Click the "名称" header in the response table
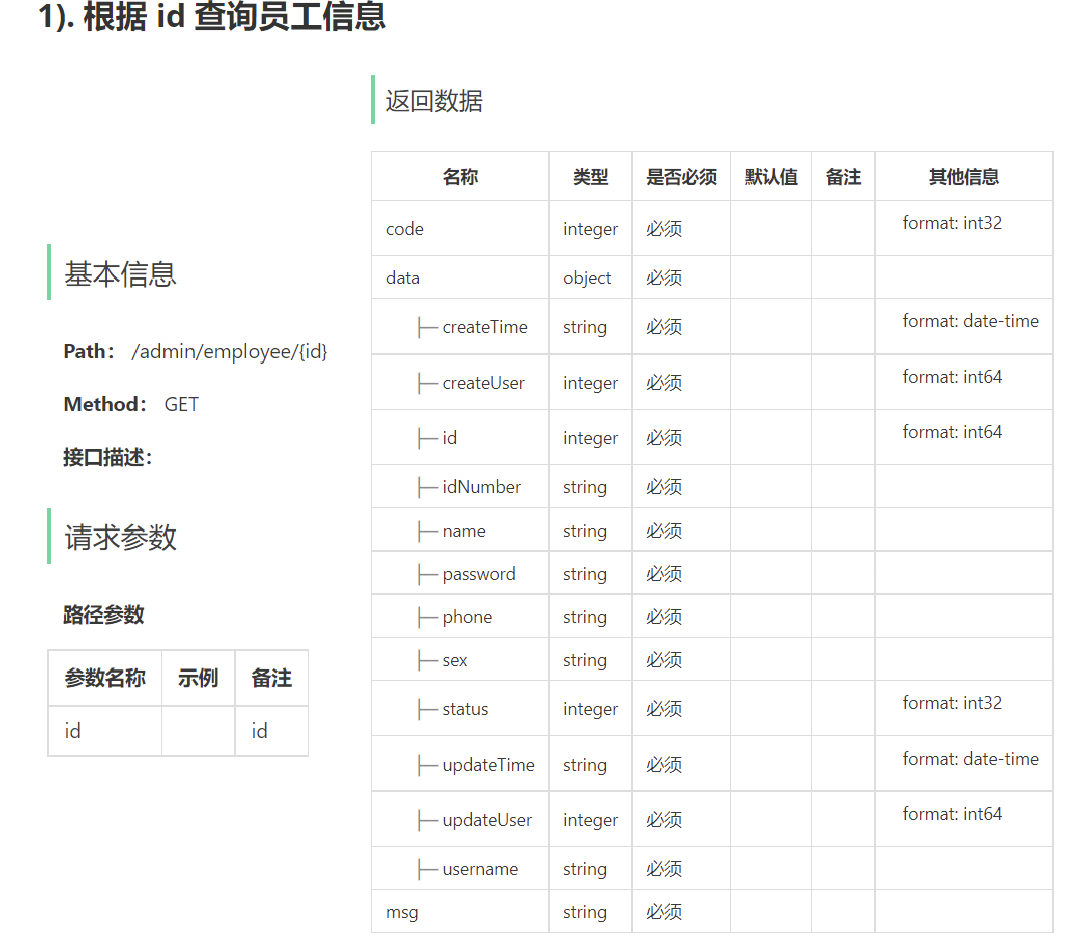Viewport: 1077px width, 945px height. pos(460,177)
